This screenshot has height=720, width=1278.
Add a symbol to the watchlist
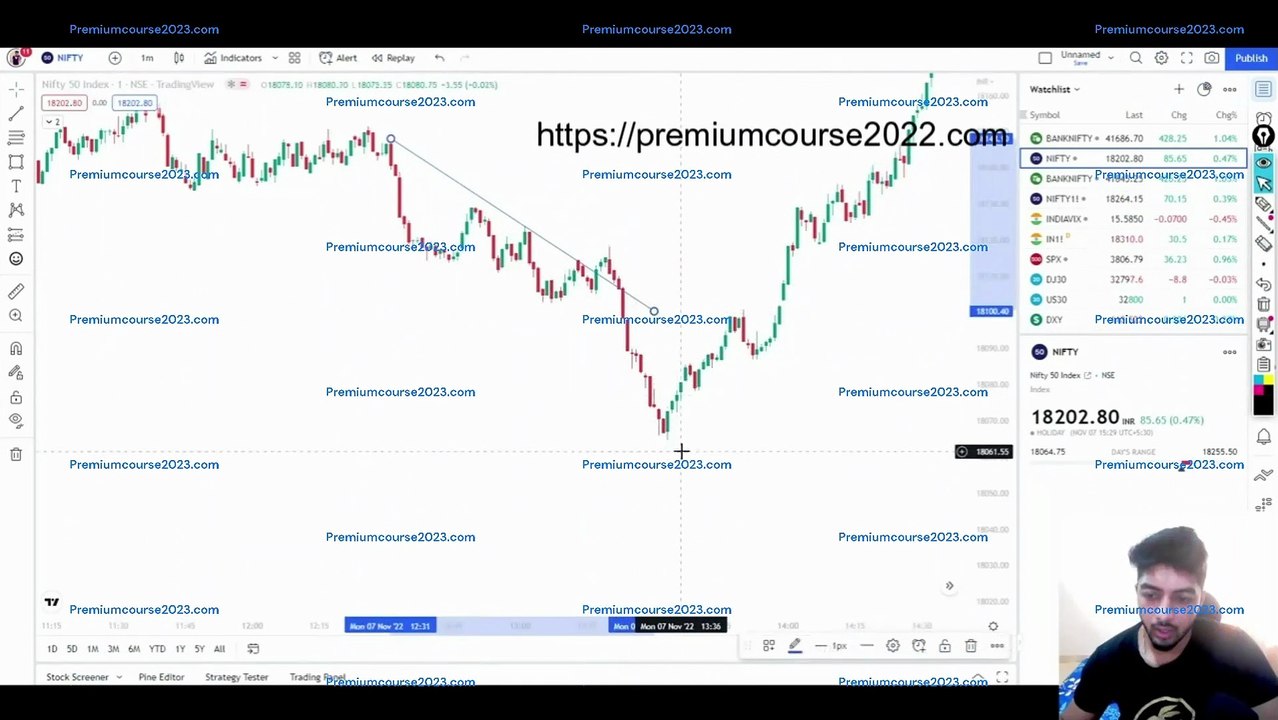(1179, 89)
